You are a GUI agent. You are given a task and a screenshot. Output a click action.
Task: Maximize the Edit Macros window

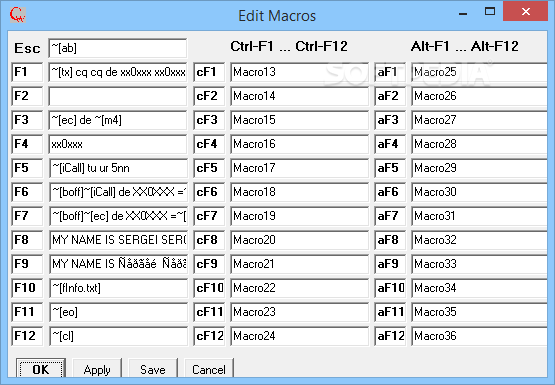pyautogui.click(x=490, y=11)
